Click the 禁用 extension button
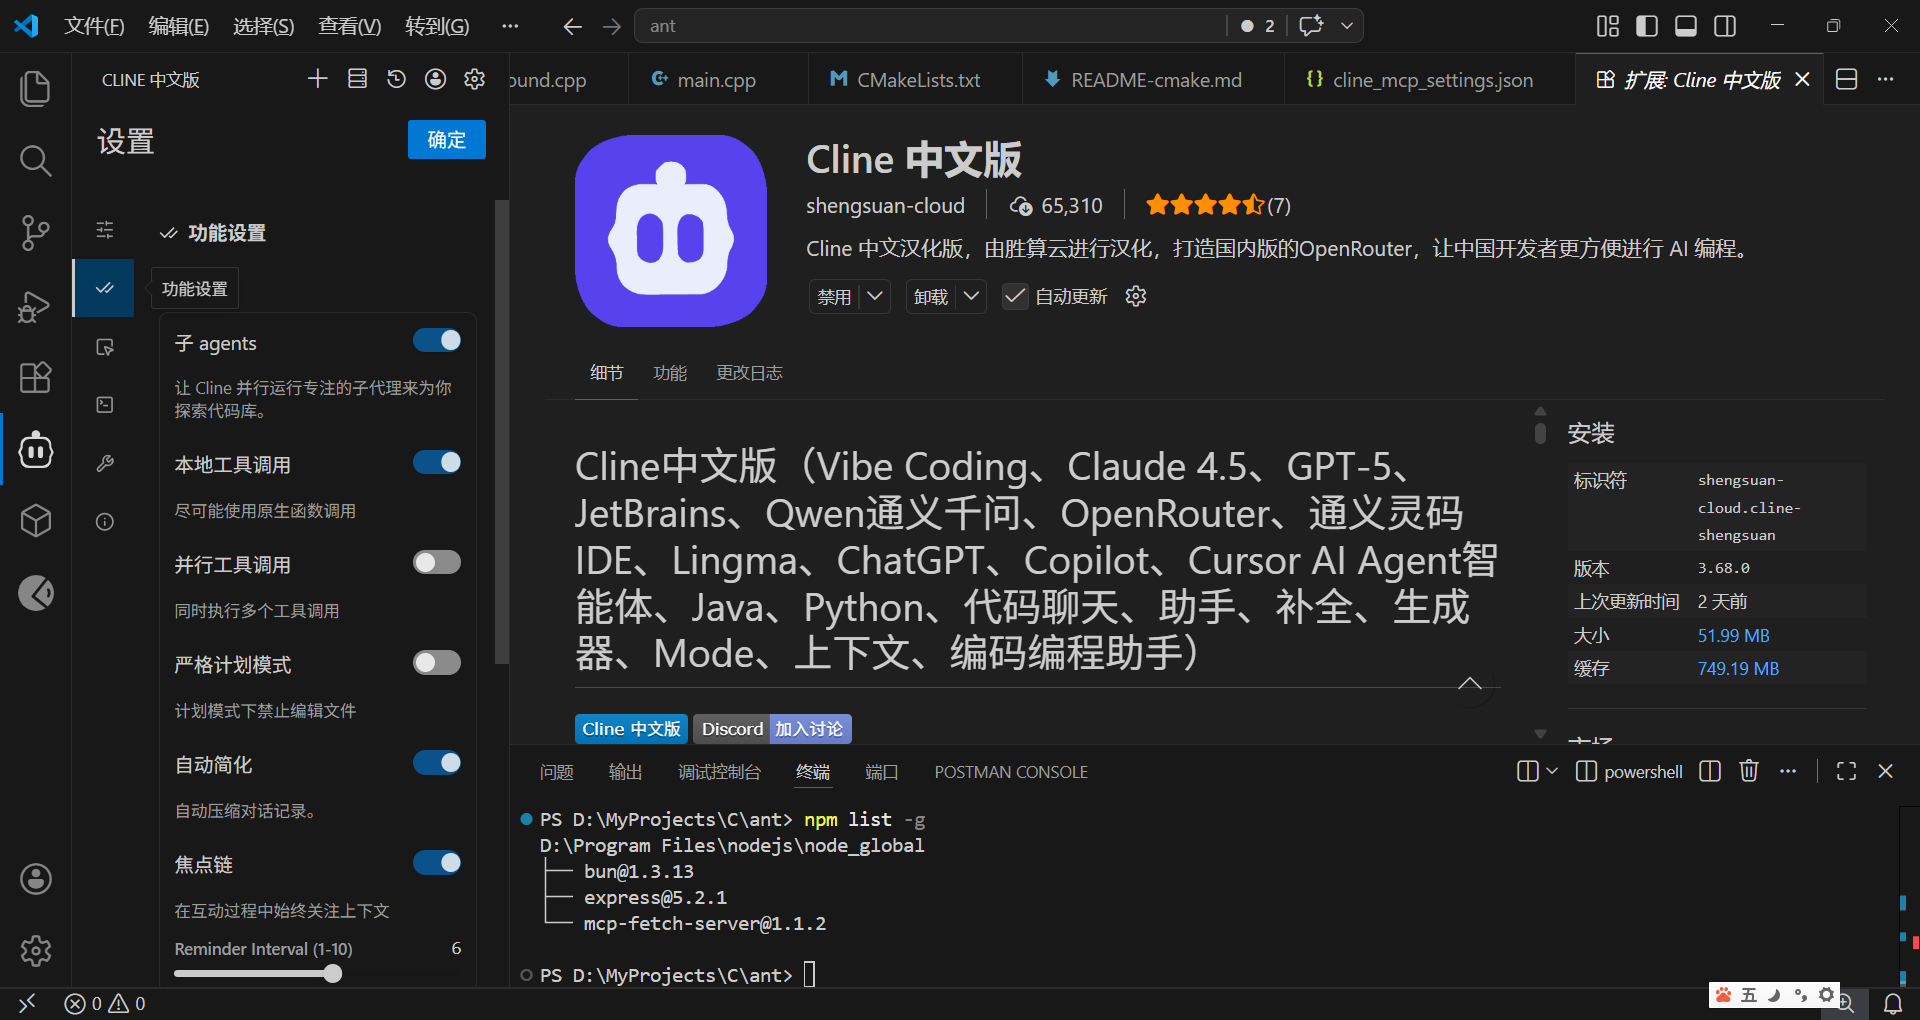The width and height of the screenshot is (1920, 1020). [834, 296]
